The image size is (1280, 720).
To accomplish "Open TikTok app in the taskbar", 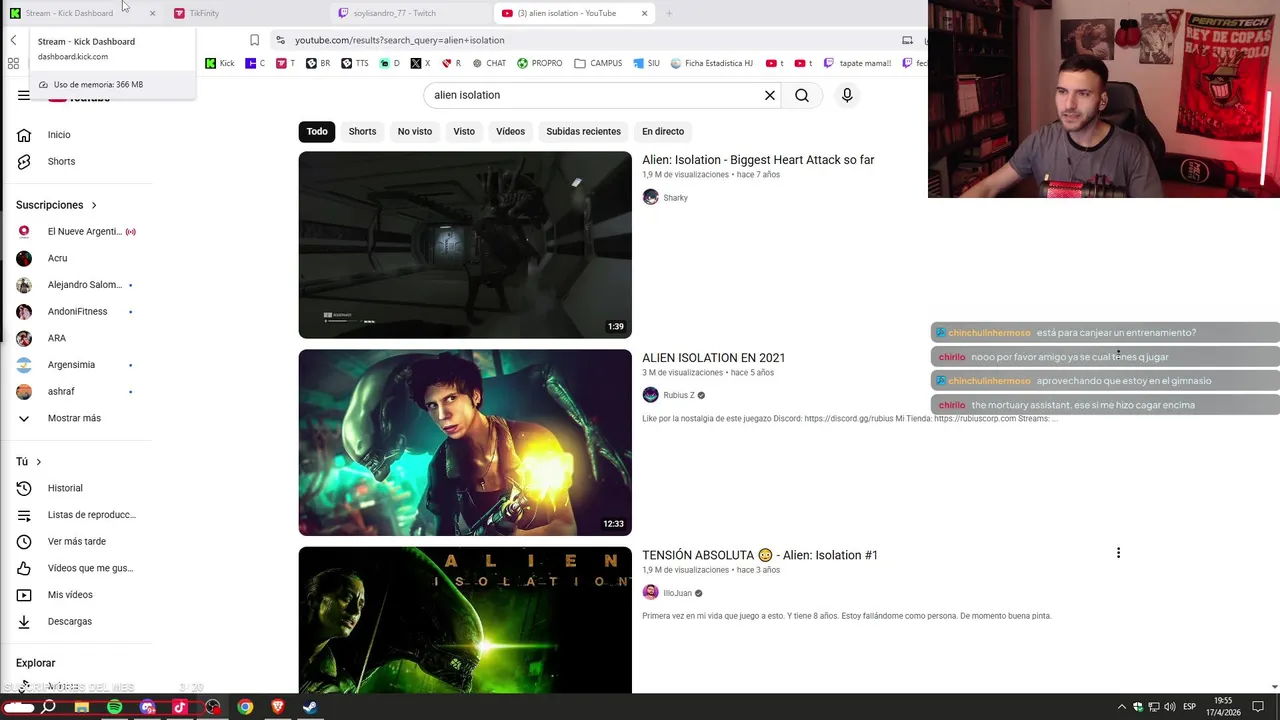I will [180, 707].
